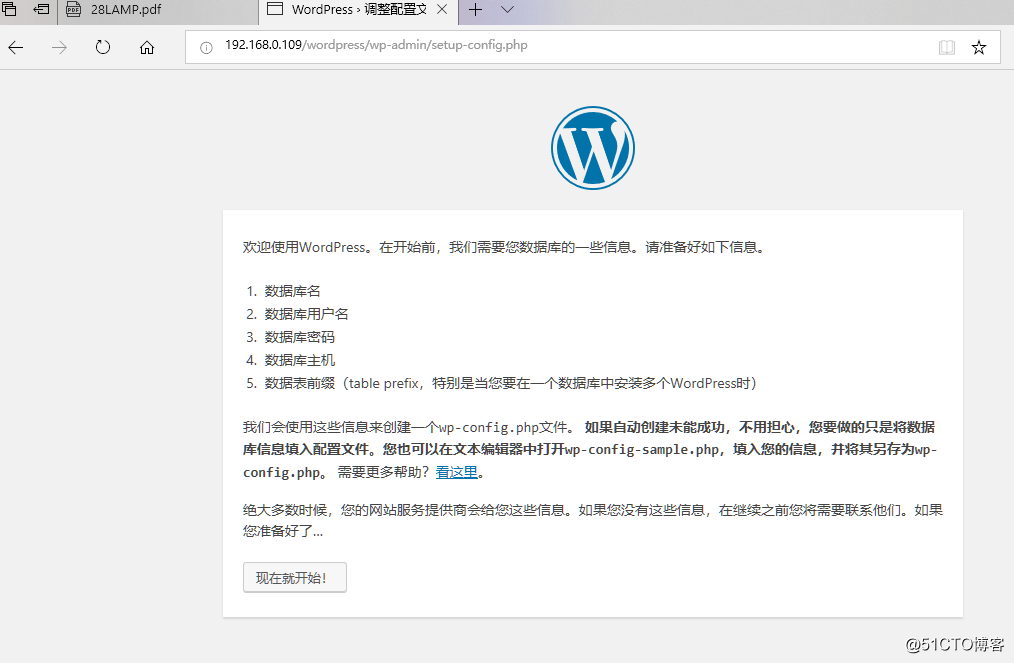Add page to favorites with star icon
The width and height of the screenshot is (1014, 663).
tap(979, 47)
